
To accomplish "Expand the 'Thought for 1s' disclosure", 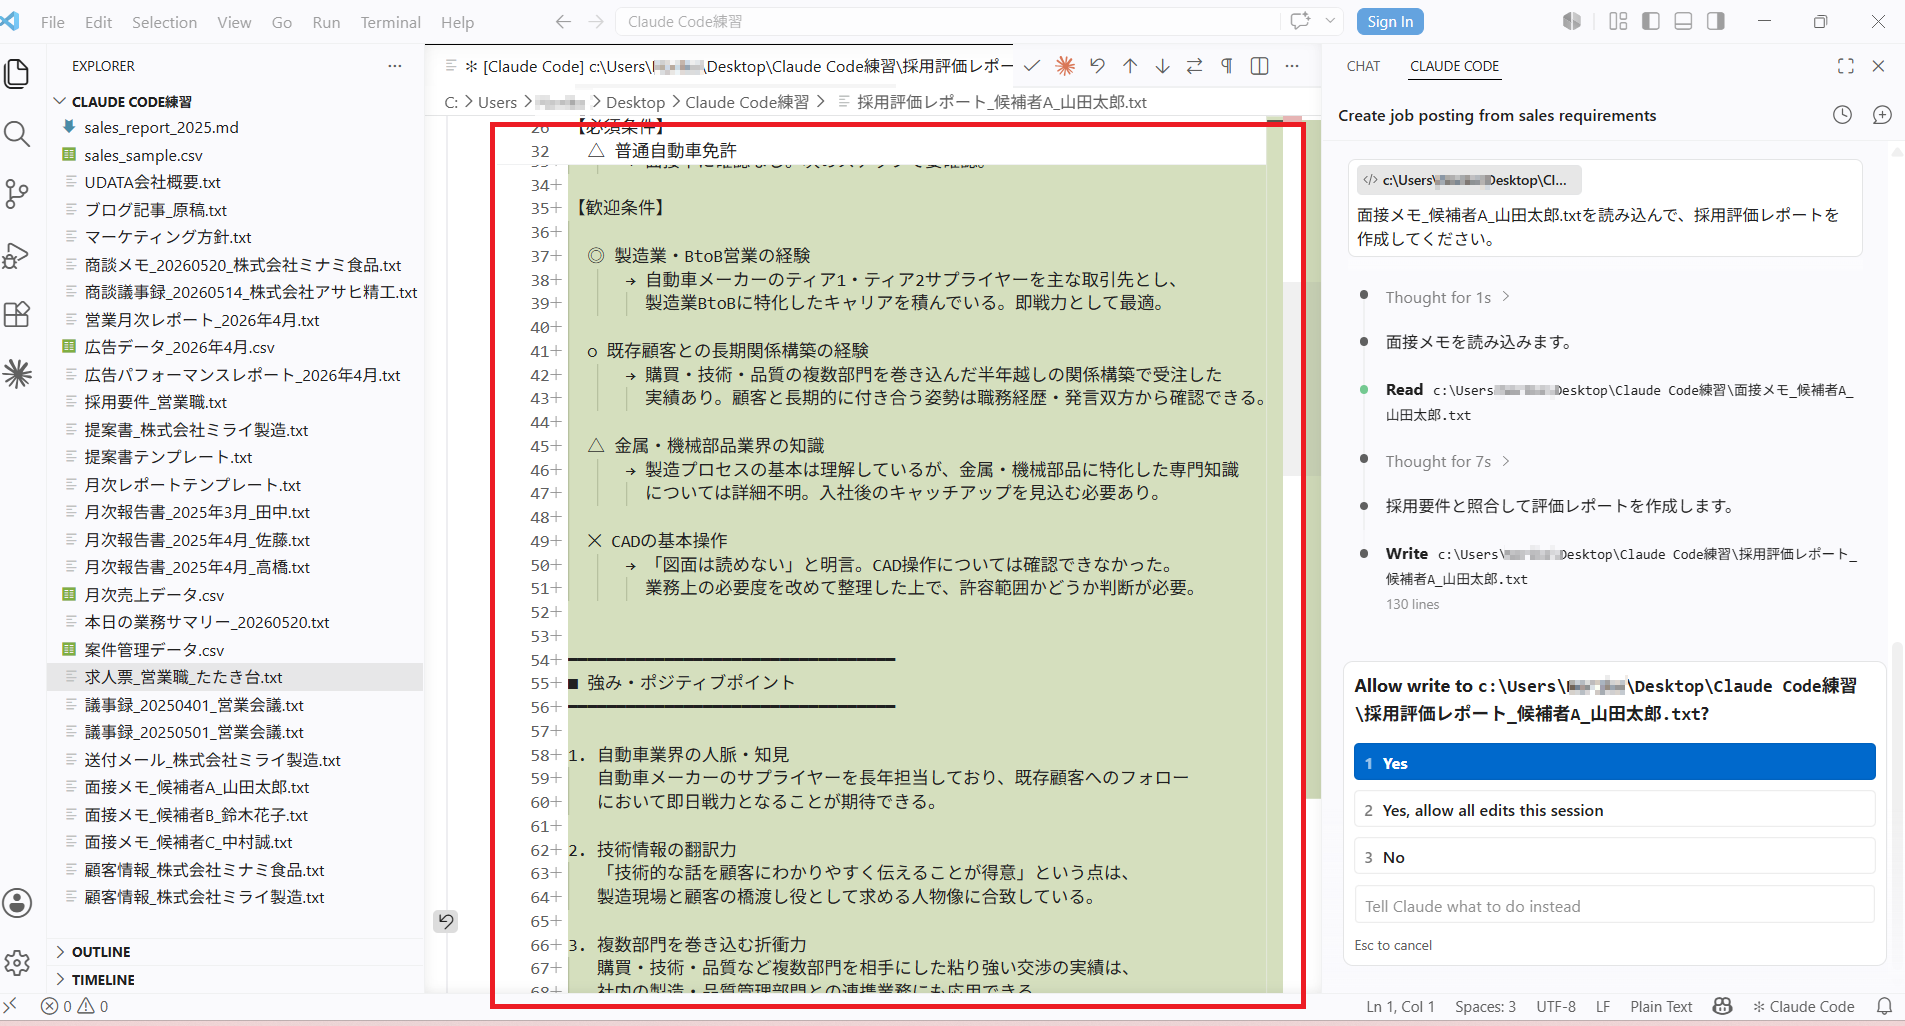I will (x=1447, y=297).
